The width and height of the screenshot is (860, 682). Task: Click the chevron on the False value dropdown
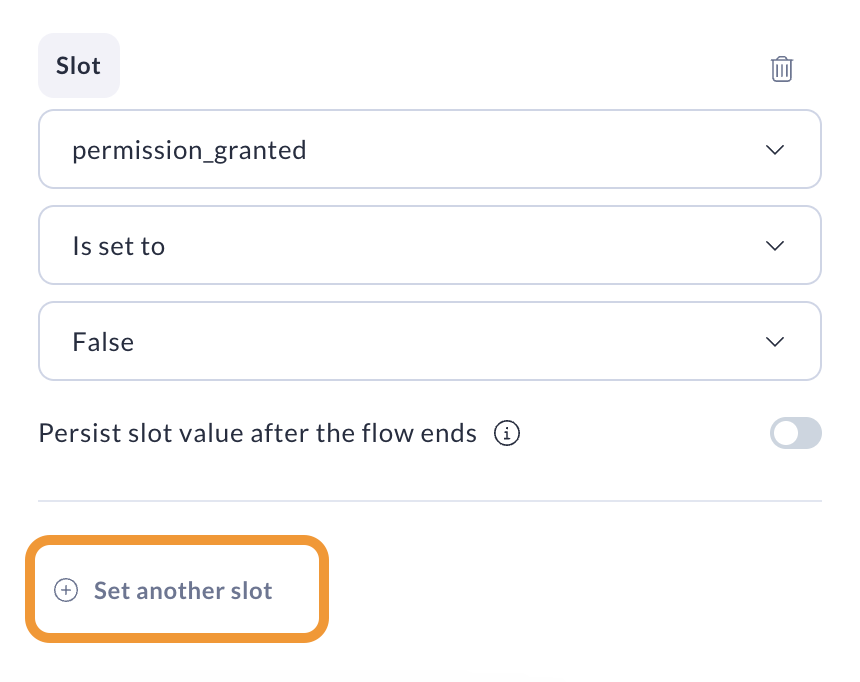coord(775,341)
